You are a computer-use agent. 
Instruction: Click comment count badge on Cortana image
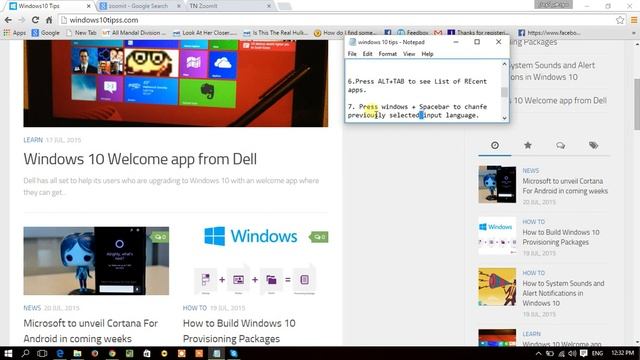160,237
